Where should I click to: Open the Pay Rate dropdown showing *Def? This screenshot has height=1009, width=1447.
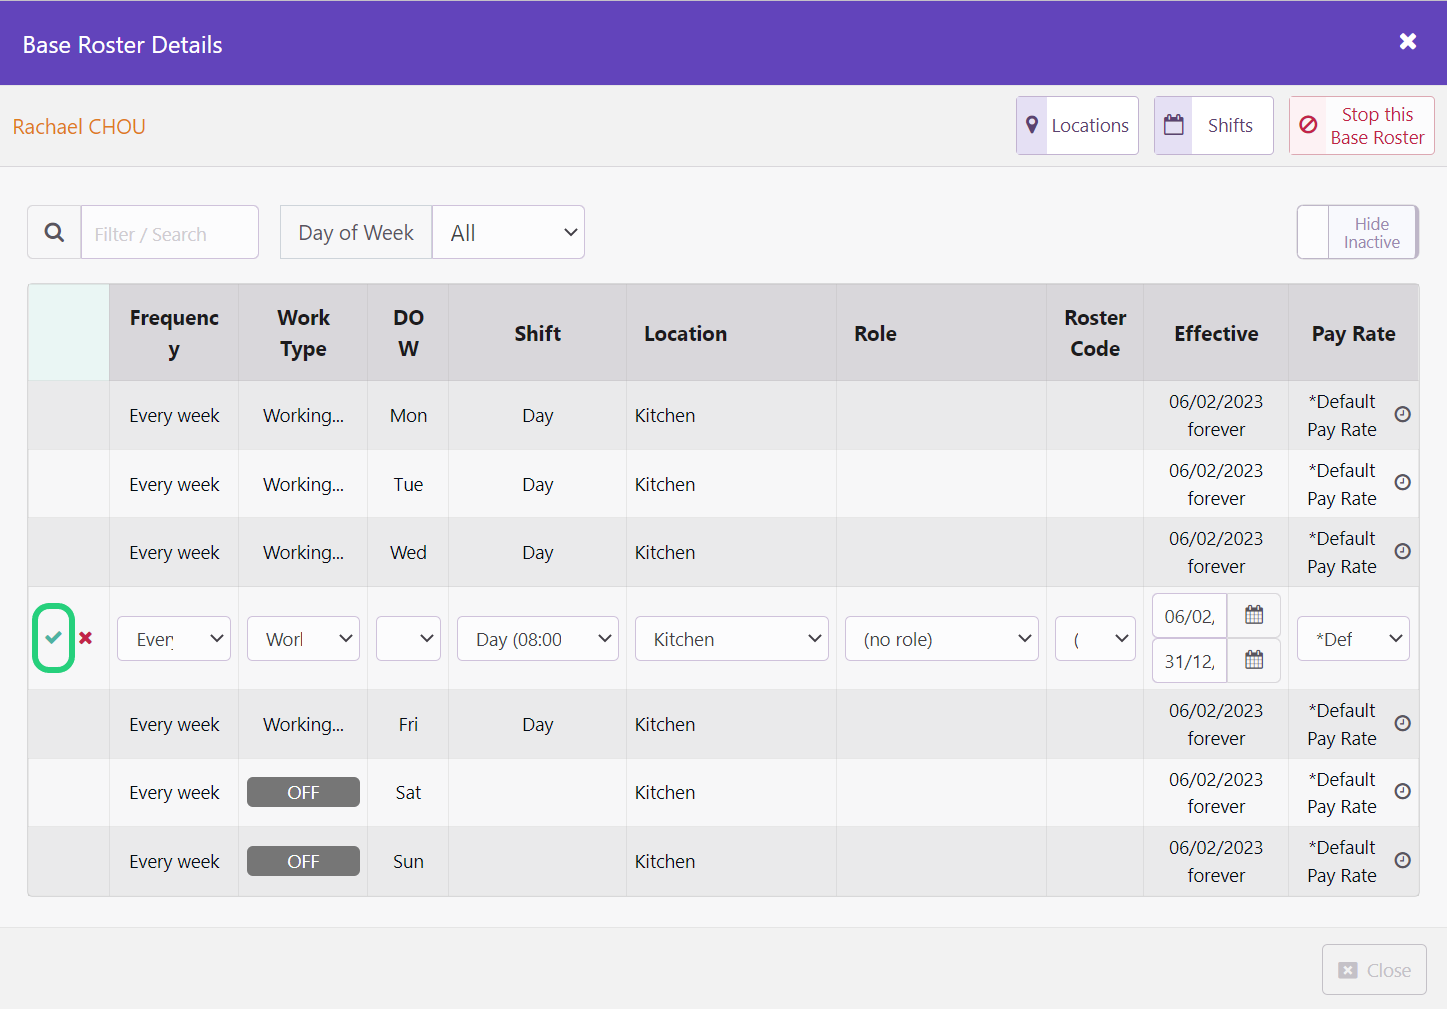[x=1353, y=638]
